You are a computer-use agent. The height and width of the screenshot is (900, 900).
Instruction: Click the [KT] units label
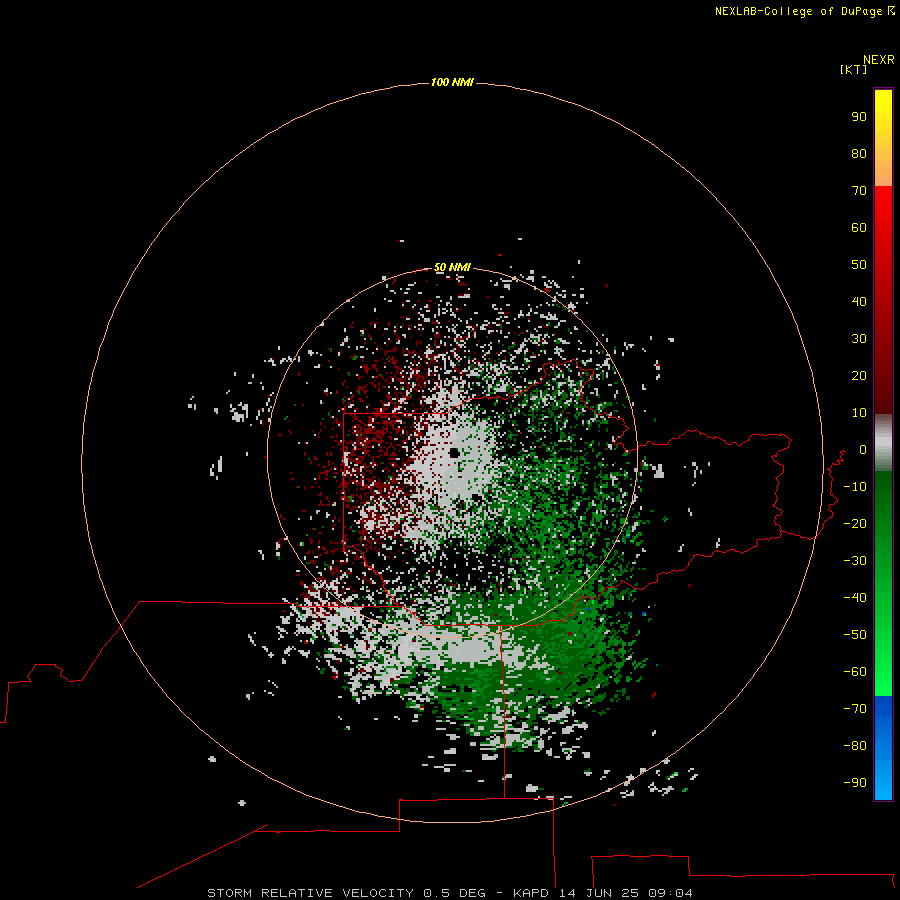click(853, 69)
